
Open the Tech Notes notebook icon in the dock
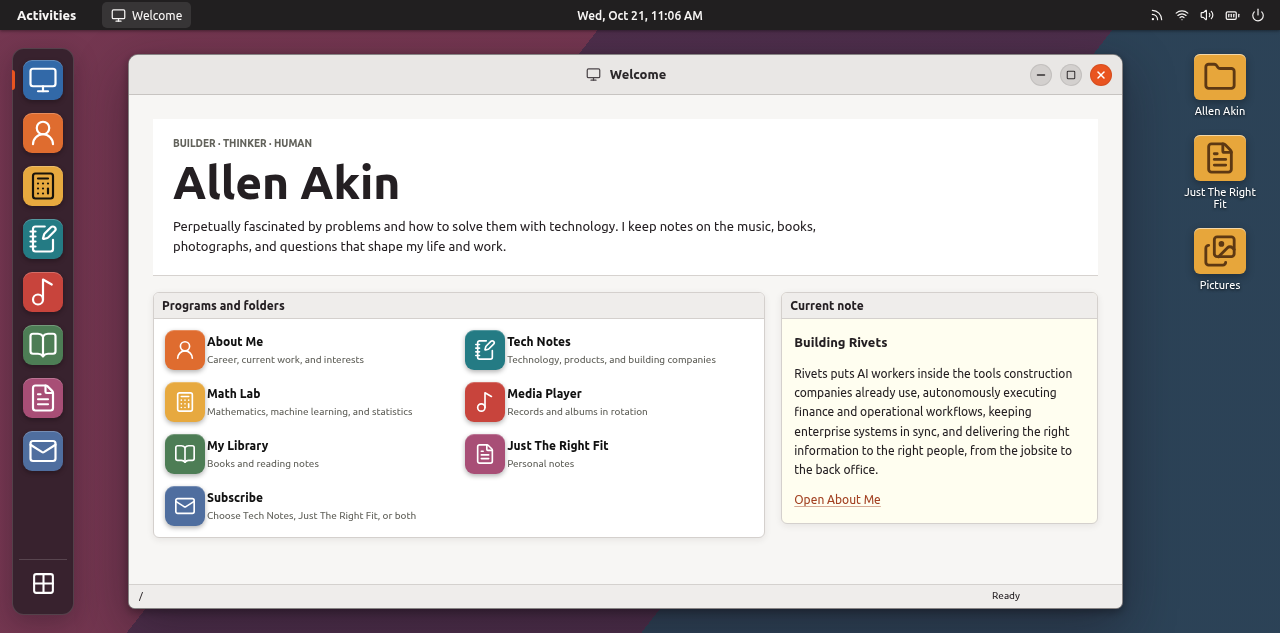click(x=43, y=239)
